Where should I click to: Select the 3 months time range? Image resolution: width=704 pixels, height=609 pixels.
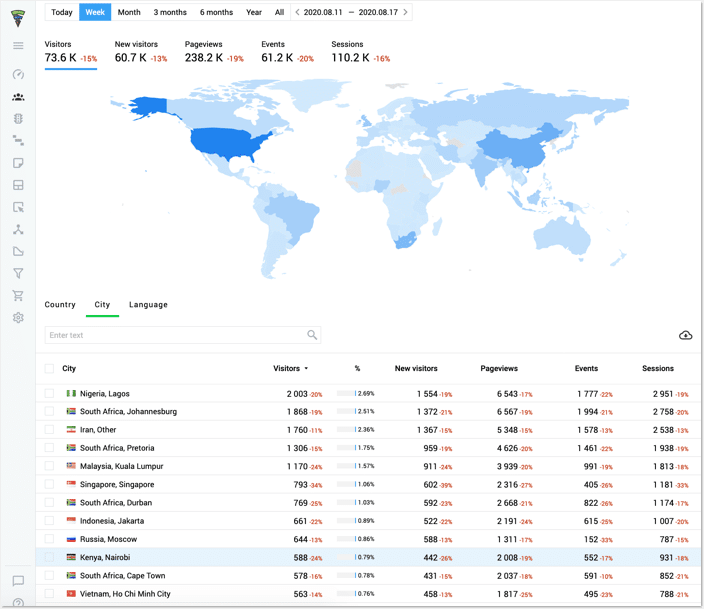pyautogui.click(x=169, y=12)
